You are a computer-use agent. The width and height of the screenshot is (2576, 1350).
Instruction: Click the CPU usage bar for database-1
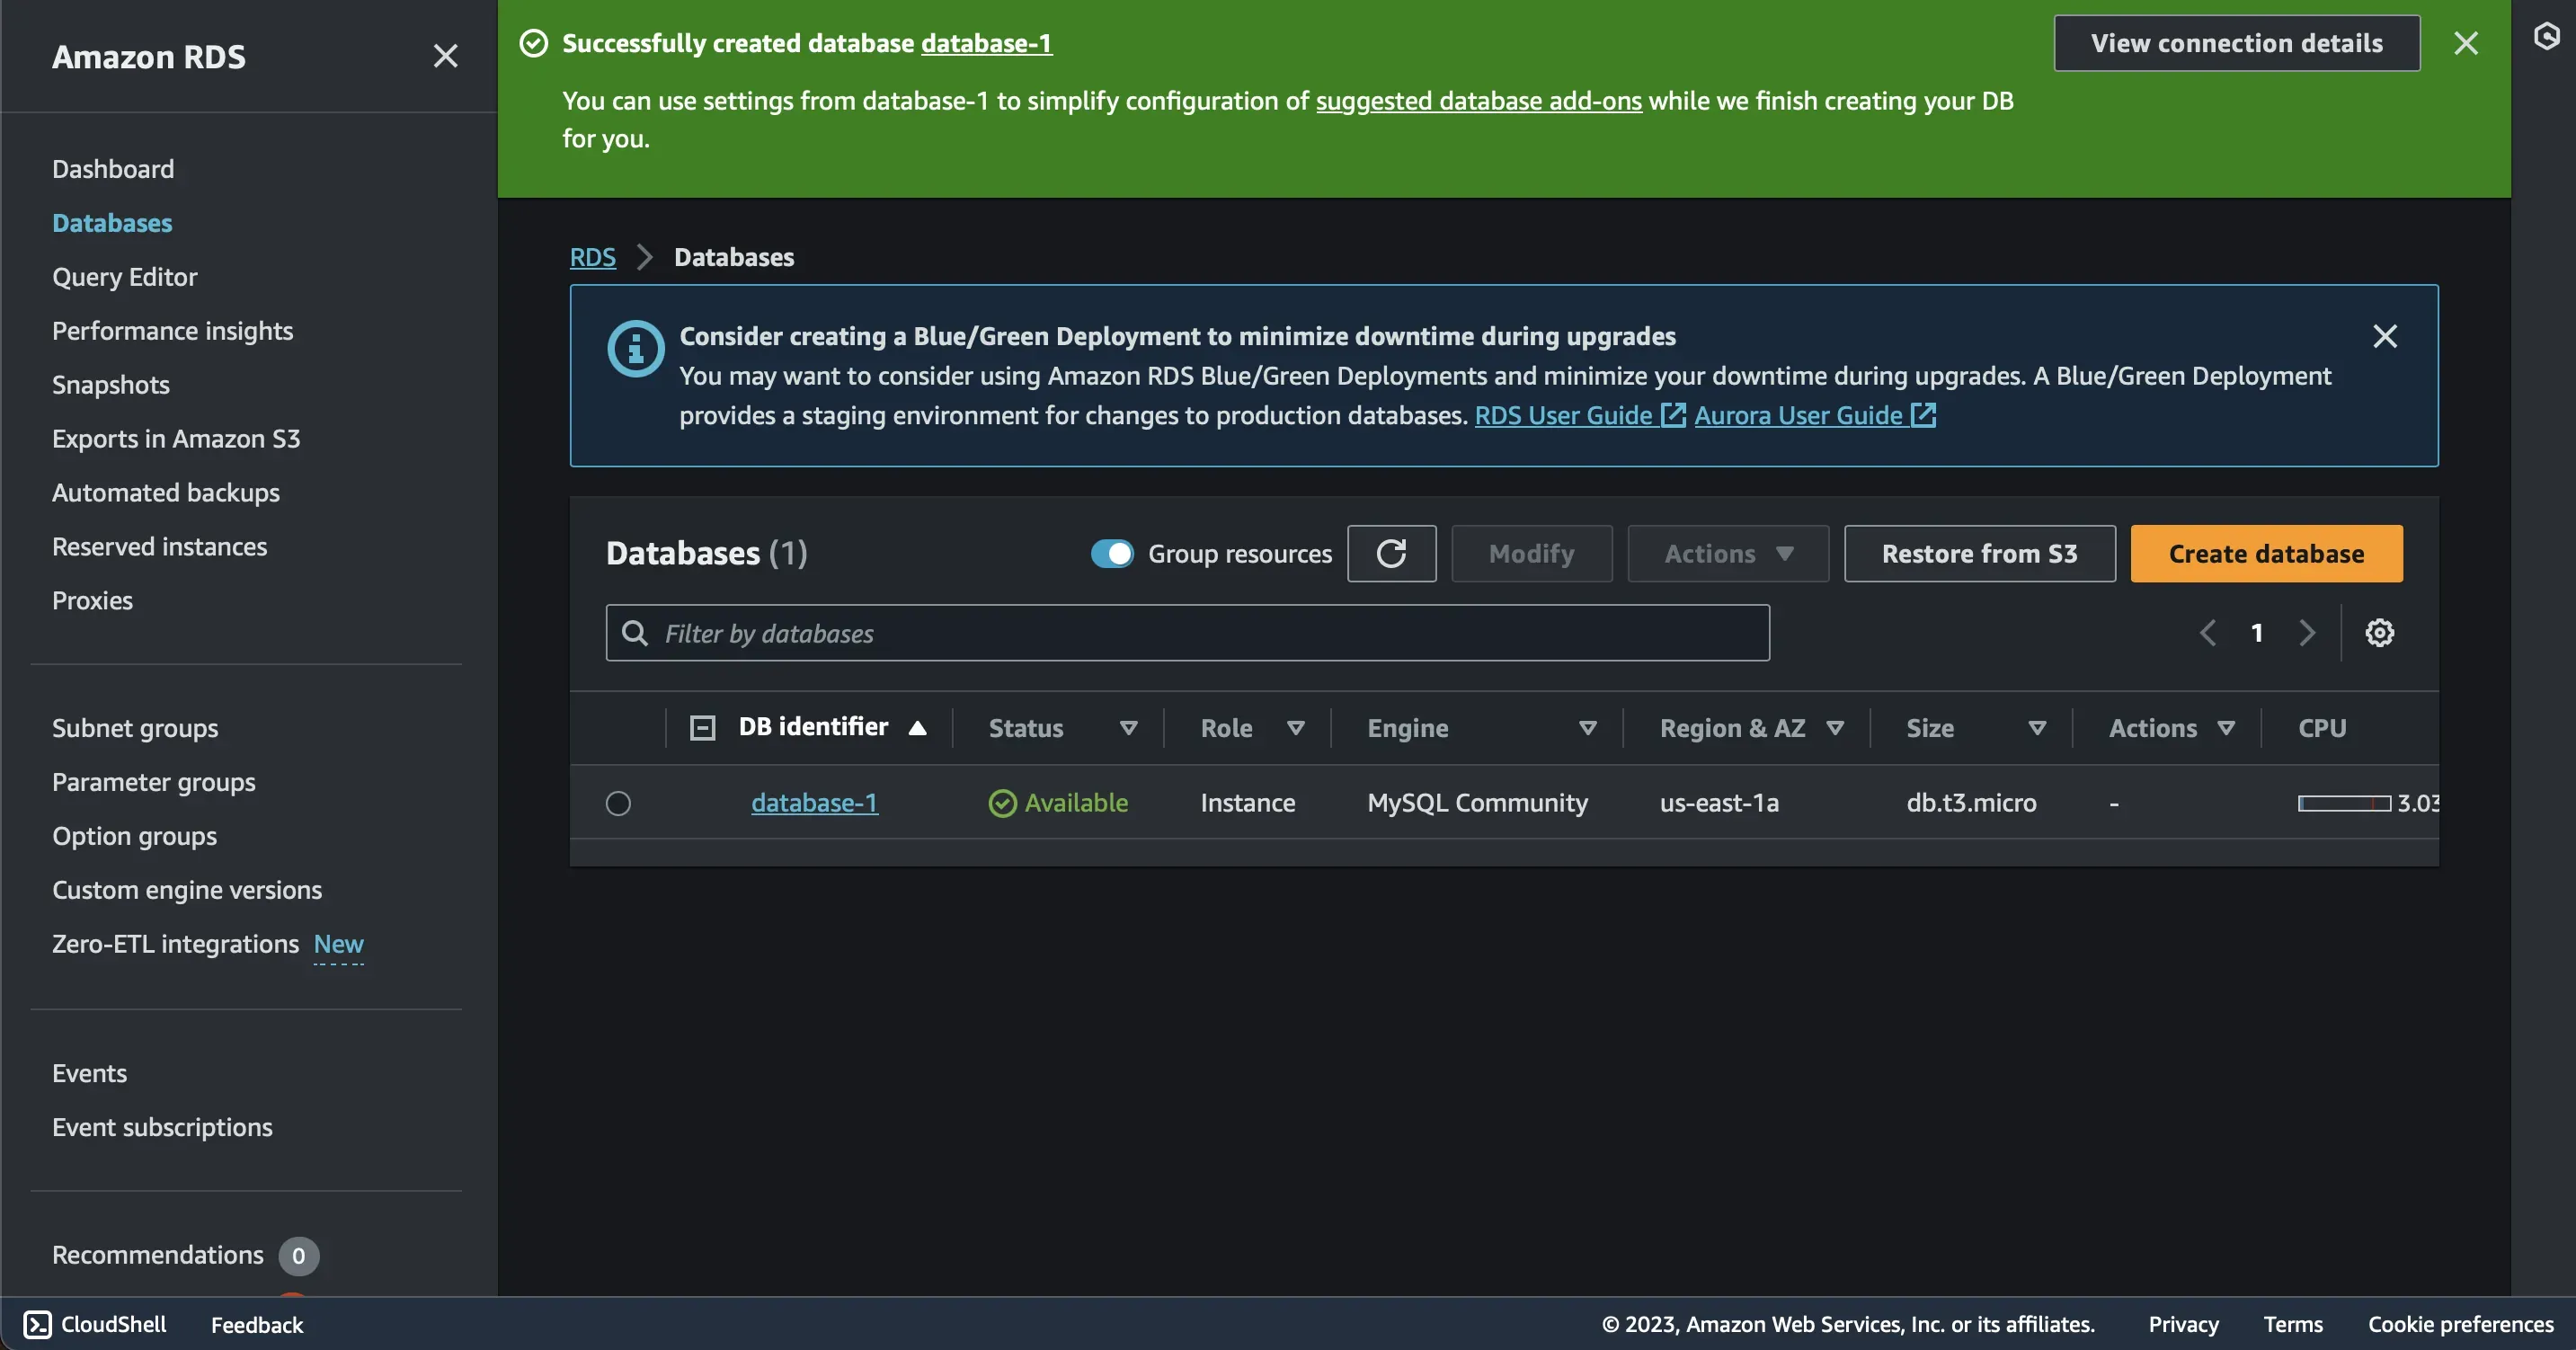coord(2344,803)
